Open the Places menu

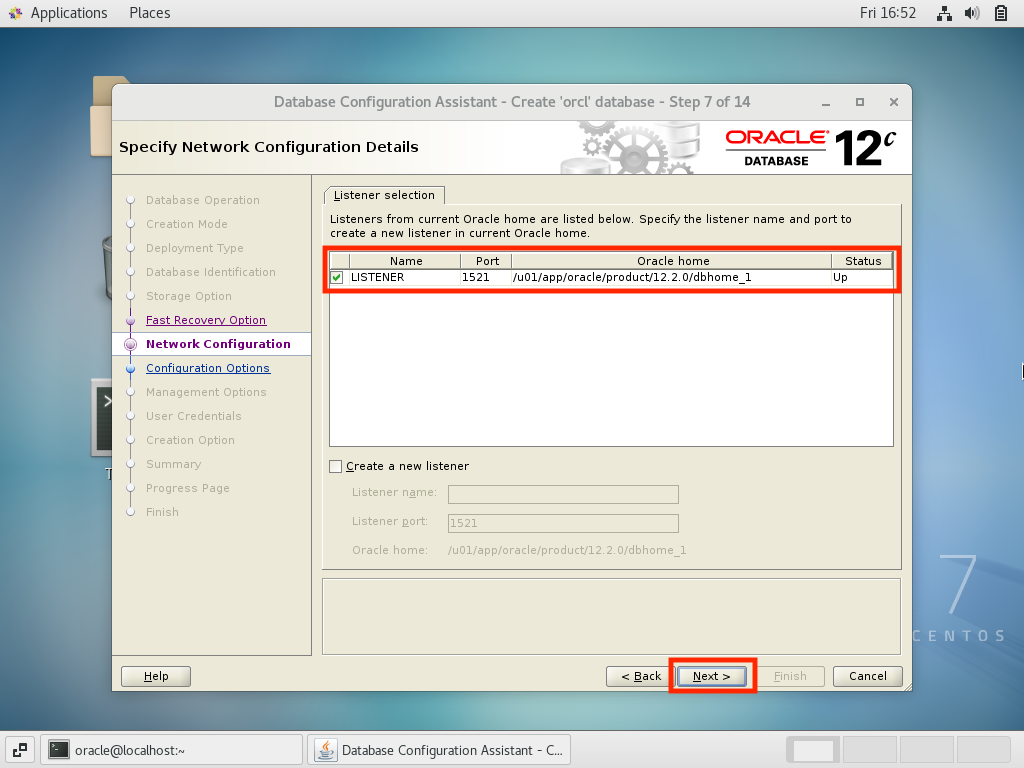click(x=150, y=13)
